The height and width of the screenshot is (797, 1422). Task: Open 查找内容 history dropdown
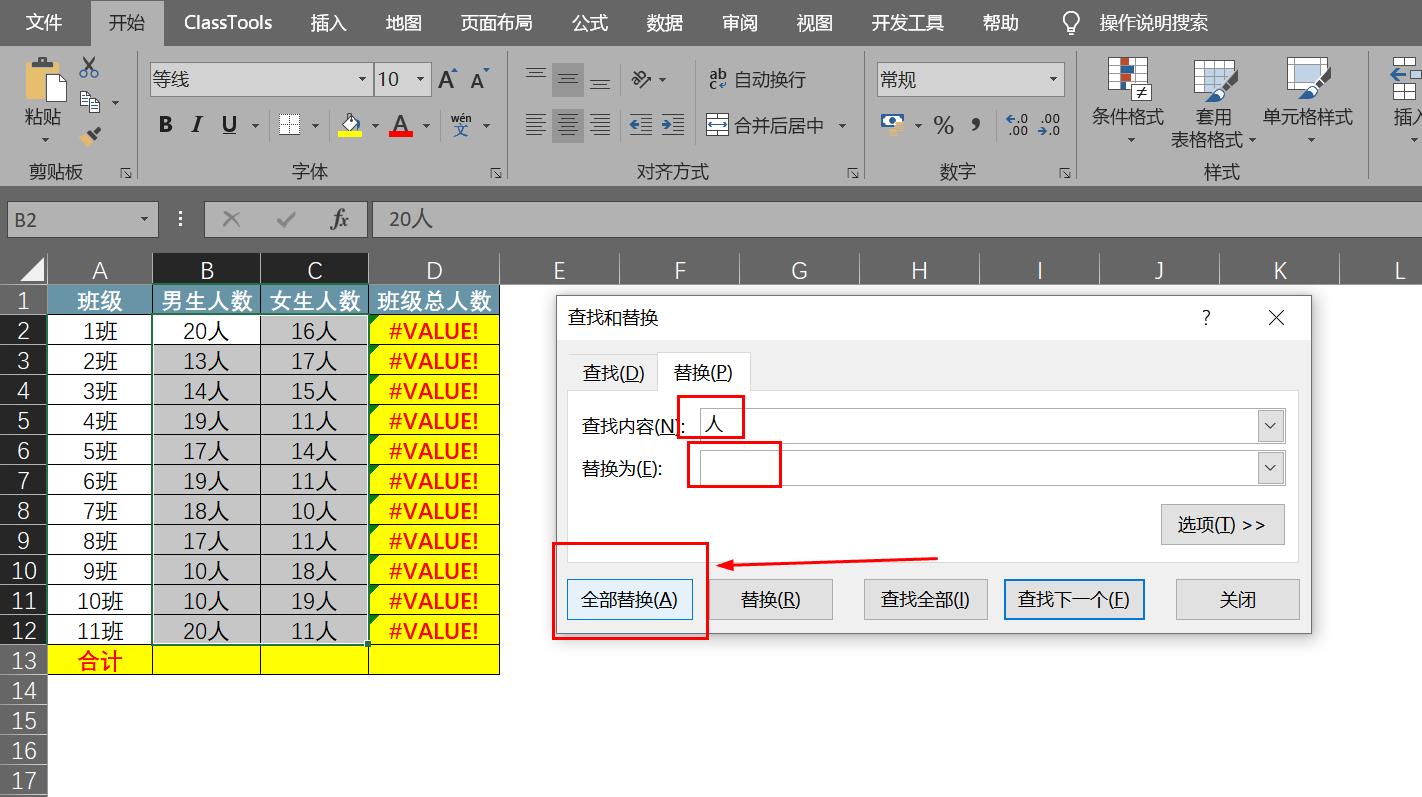1271,425
